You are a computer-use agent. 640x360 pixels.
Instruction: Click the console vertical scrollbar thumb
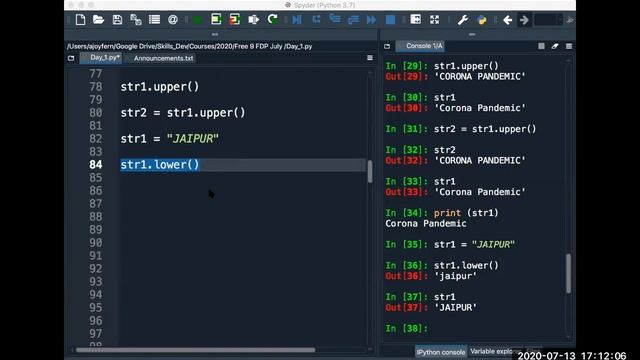point(569,273)
